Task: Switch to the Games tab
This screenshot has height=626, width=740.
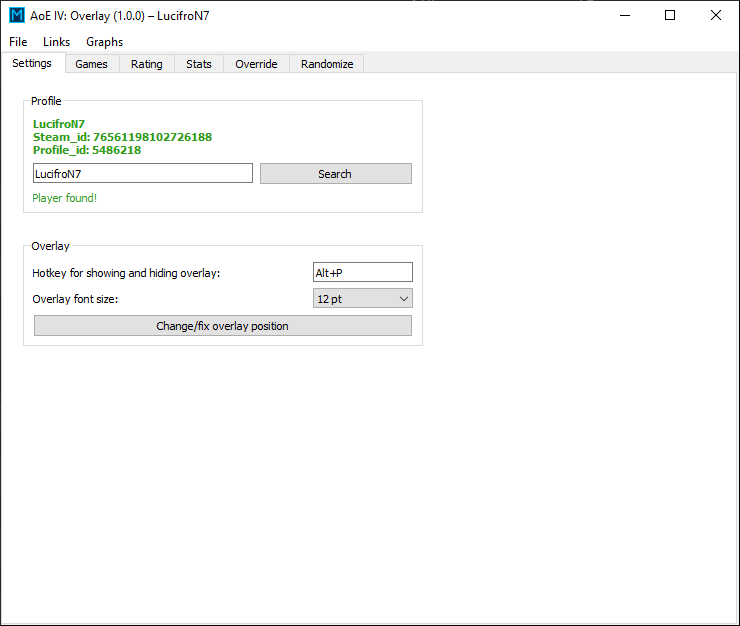Action: click(92, 64)
